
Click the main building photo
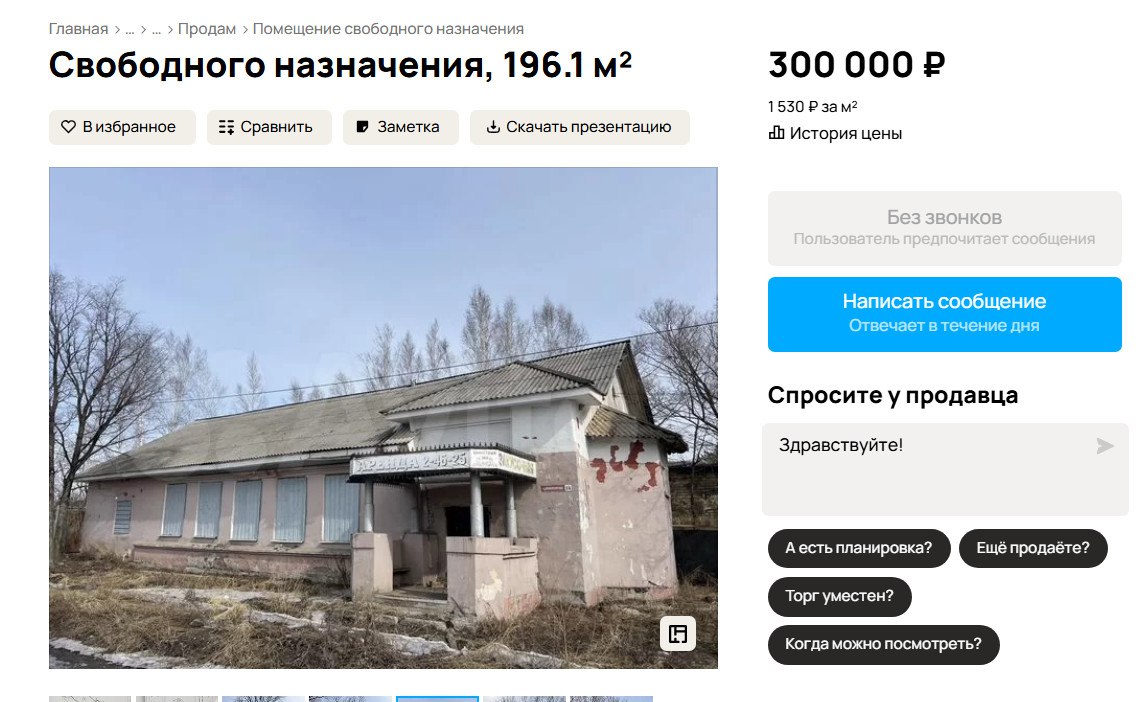[x=383, y=418]
